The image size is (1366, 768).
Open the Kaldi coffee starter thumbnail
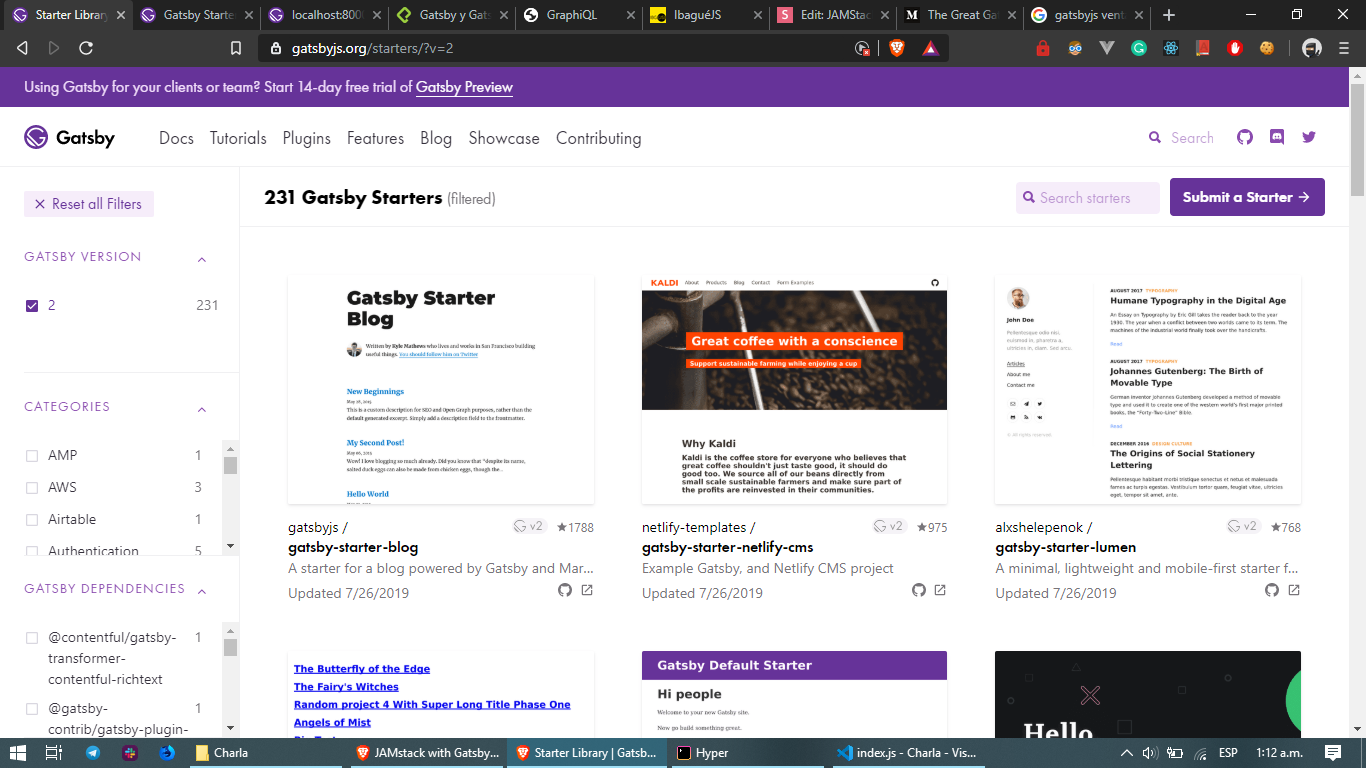tap(794, 390)
